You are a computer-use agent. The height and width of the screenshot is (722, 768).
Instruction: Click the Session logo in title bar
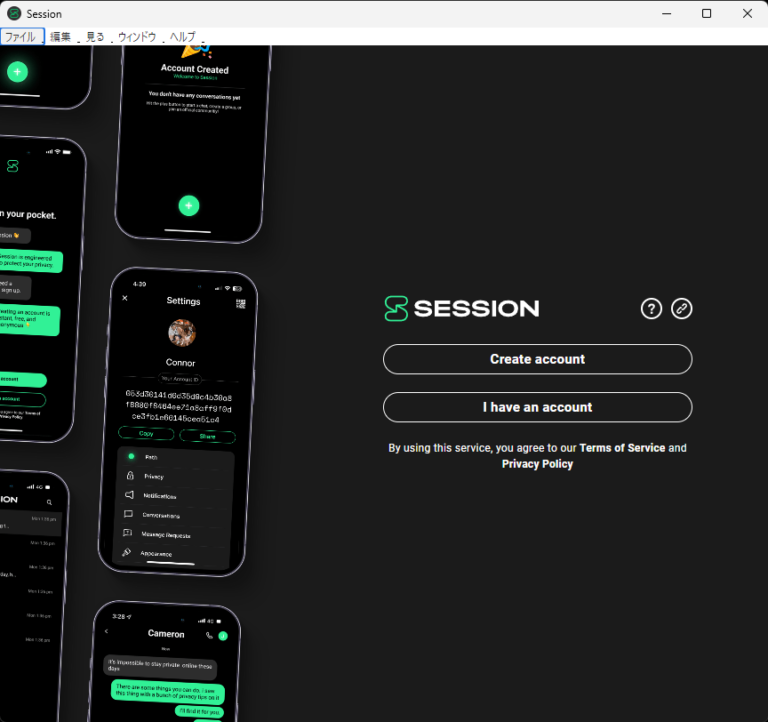(14, 13)
